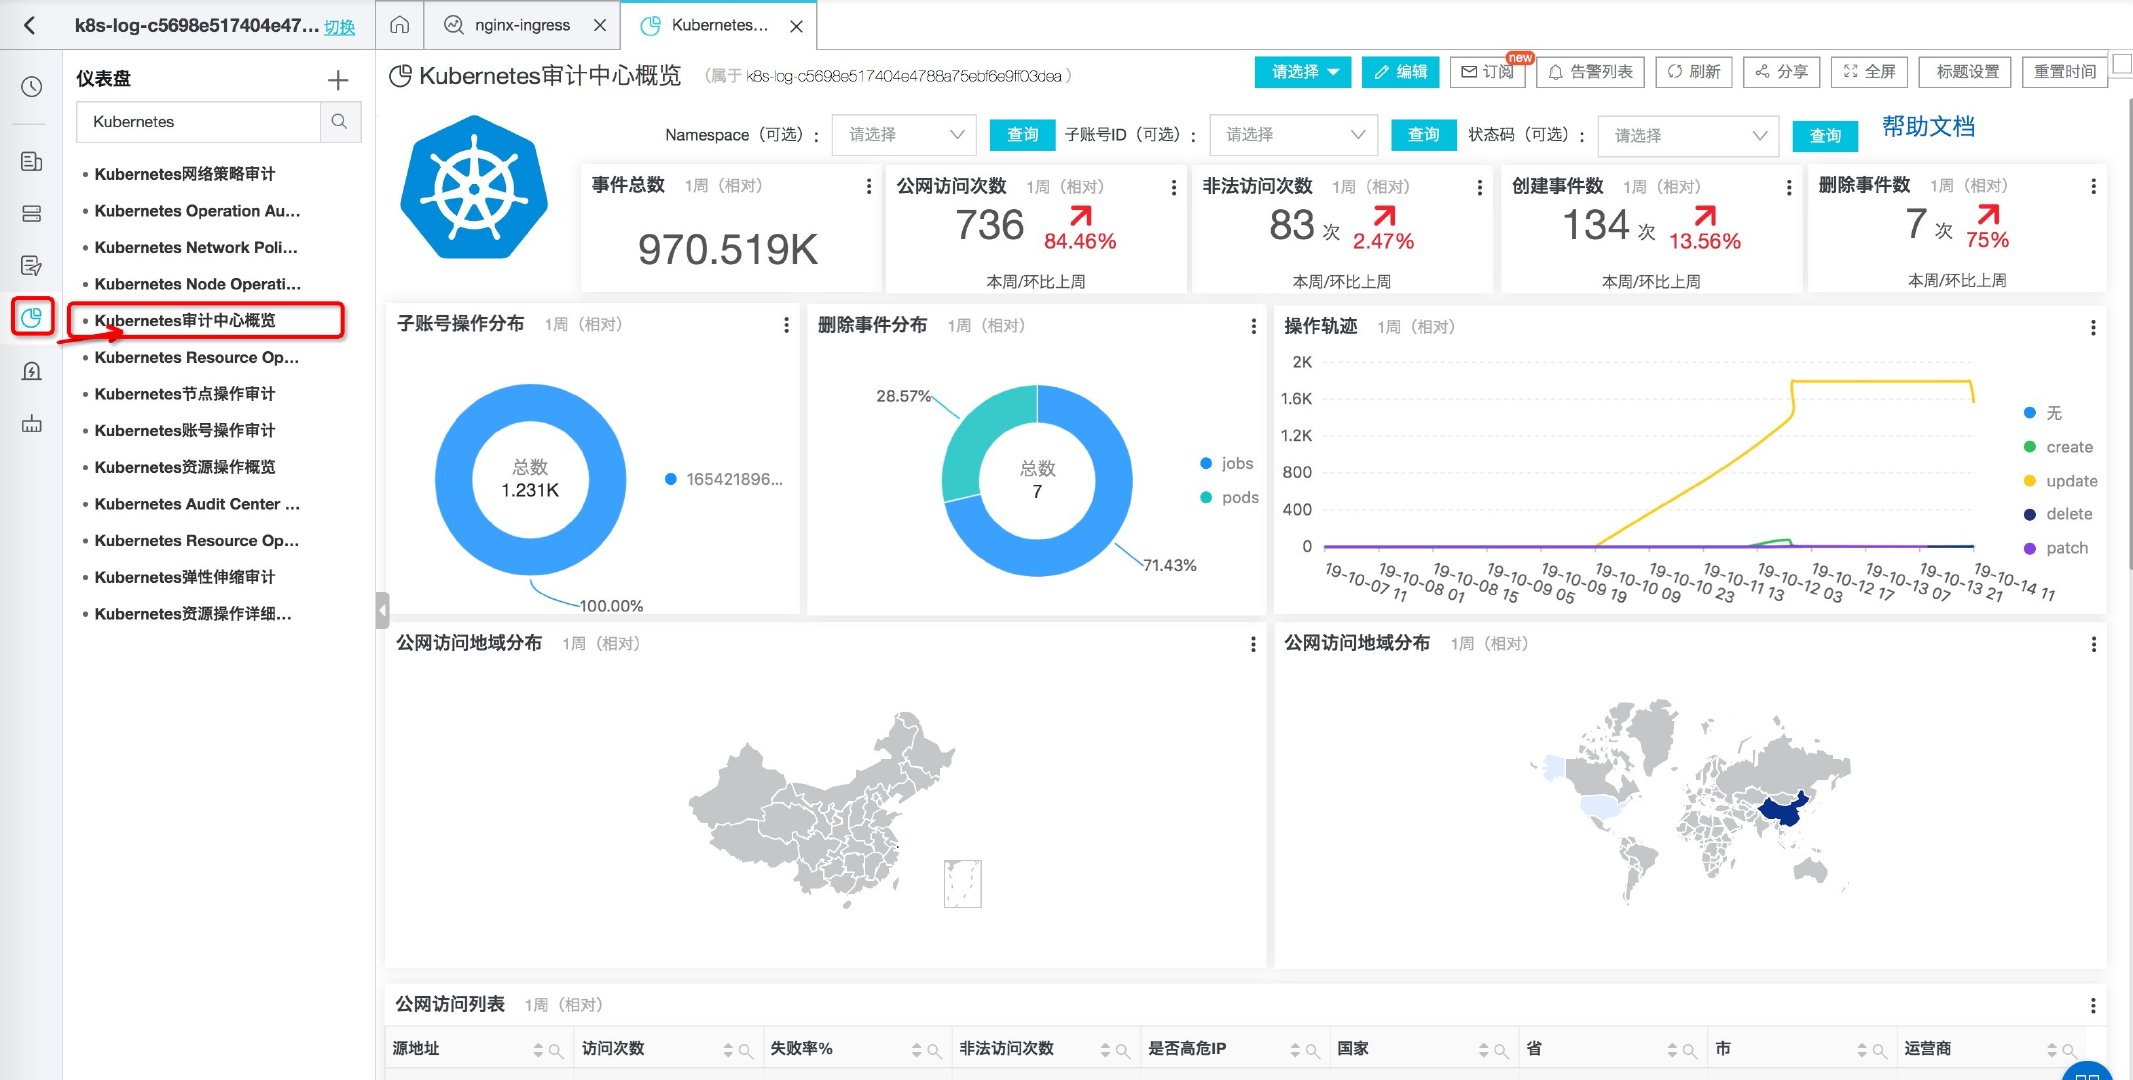The image size is (2133, 1080).
Task: Click the add dashboard plus icon
Action: pyautogui.click(x=338, y=80)
